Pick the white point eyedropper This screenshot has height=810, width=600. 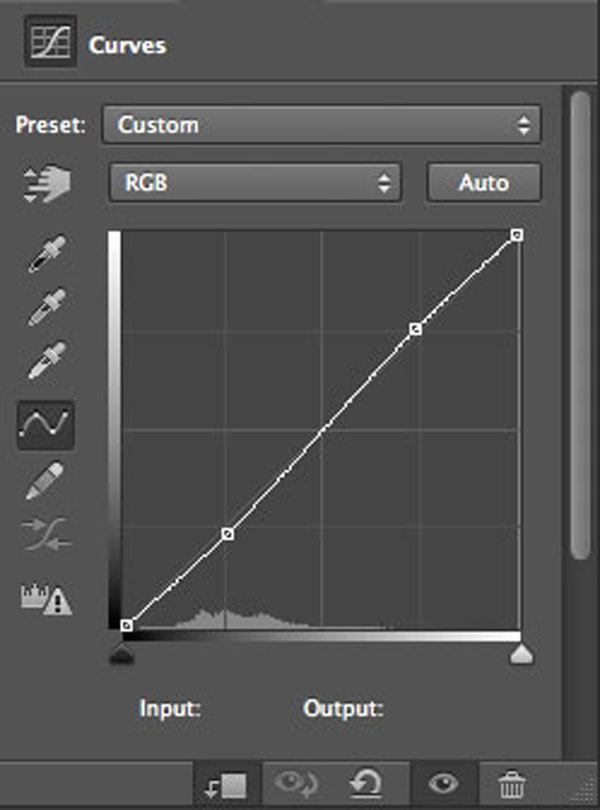47,360
